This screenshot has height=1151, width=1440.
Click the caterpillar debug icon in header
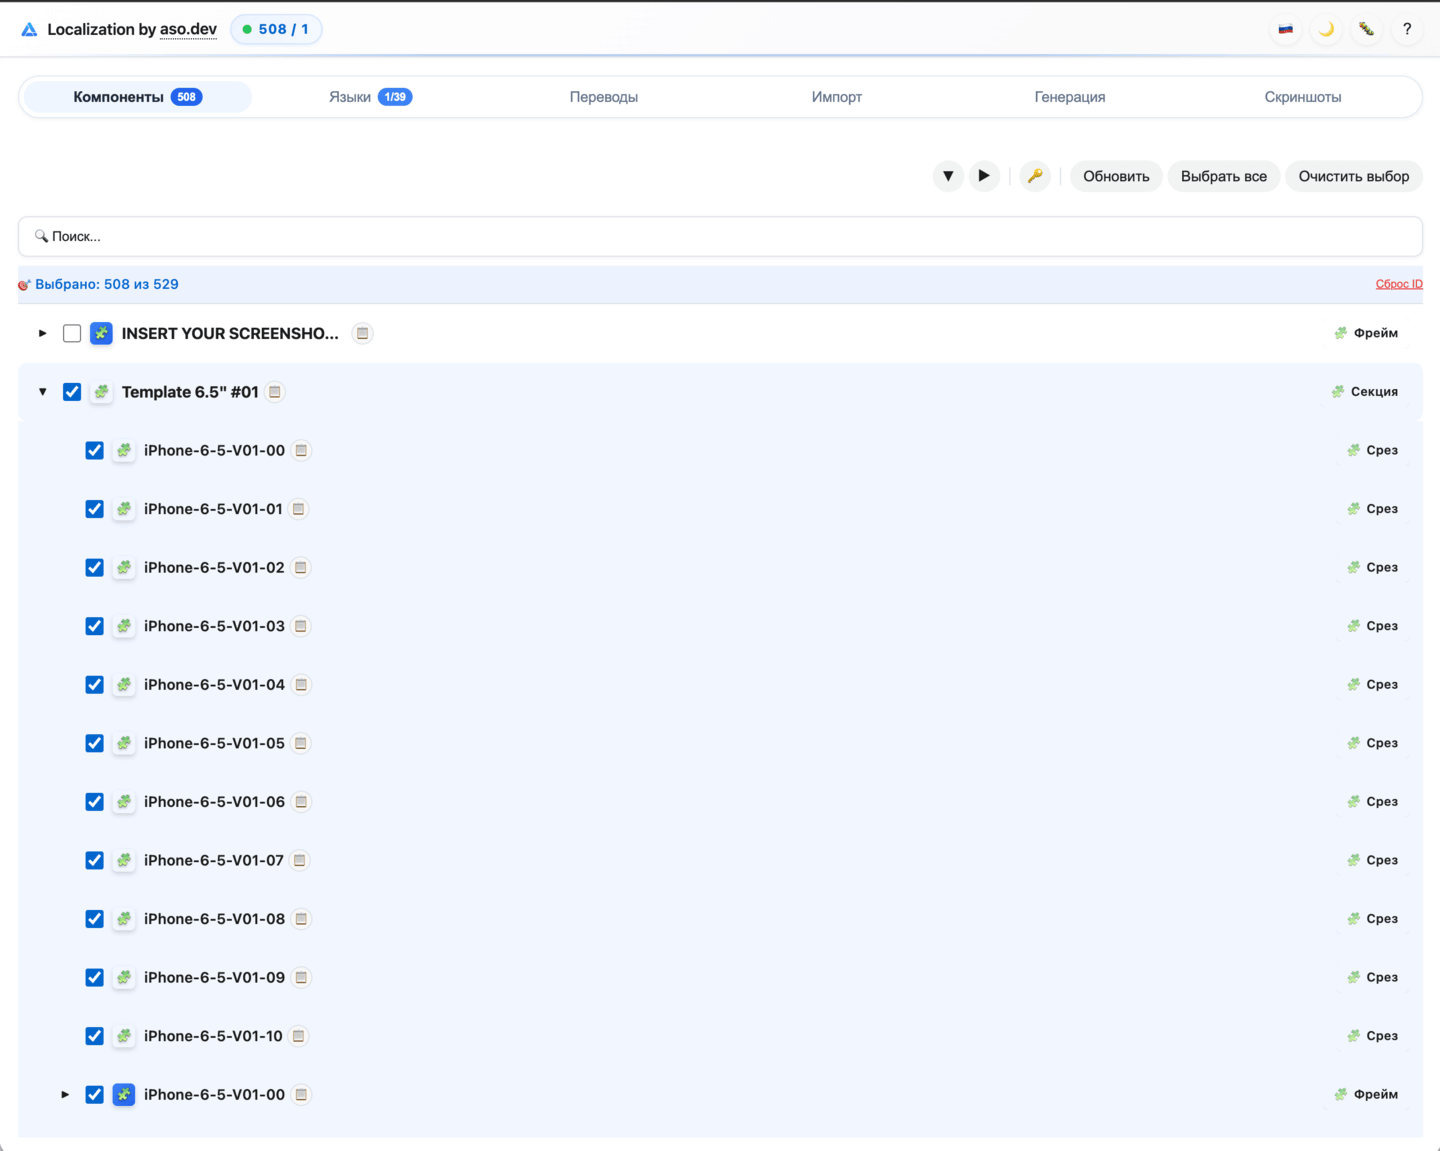tap(1366, 29)
